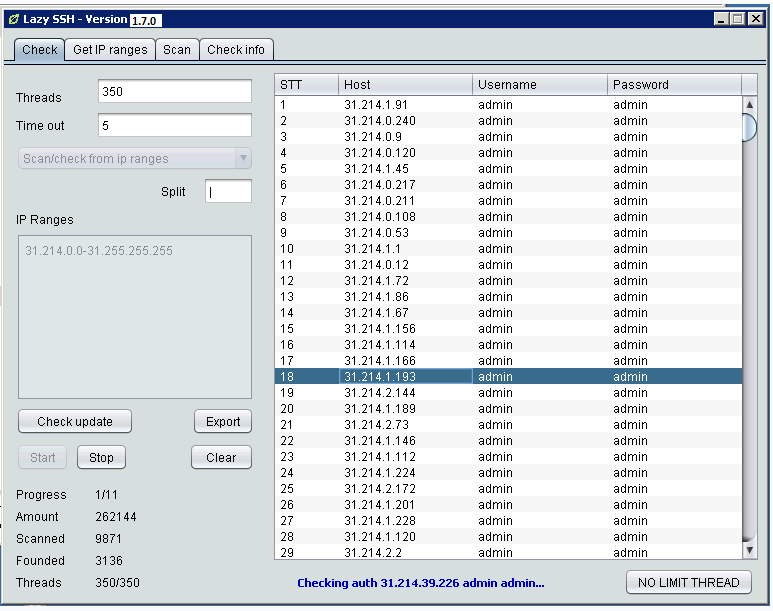
Task: Click the disabled Start button
Action: point(42,458)
